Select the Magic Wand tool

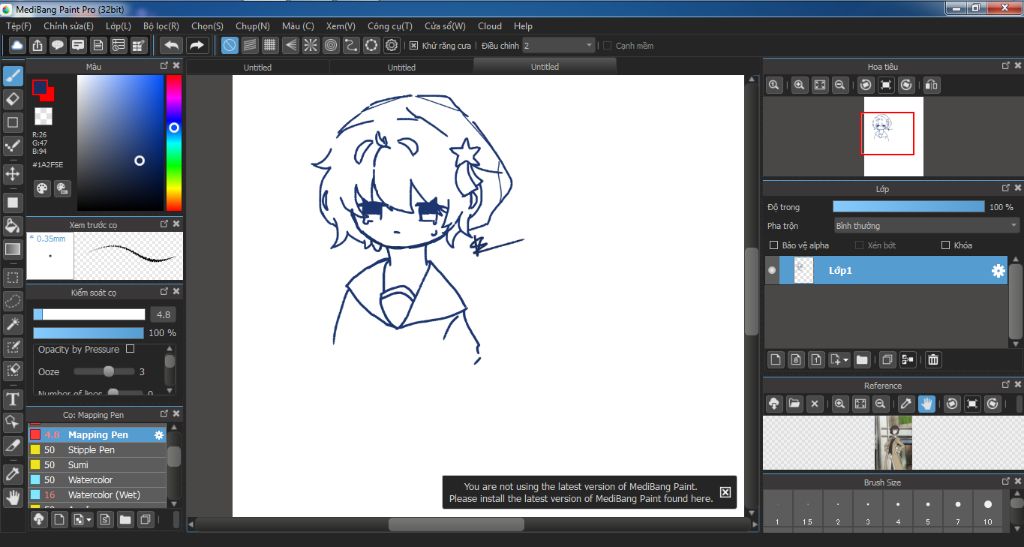point(12,324)
